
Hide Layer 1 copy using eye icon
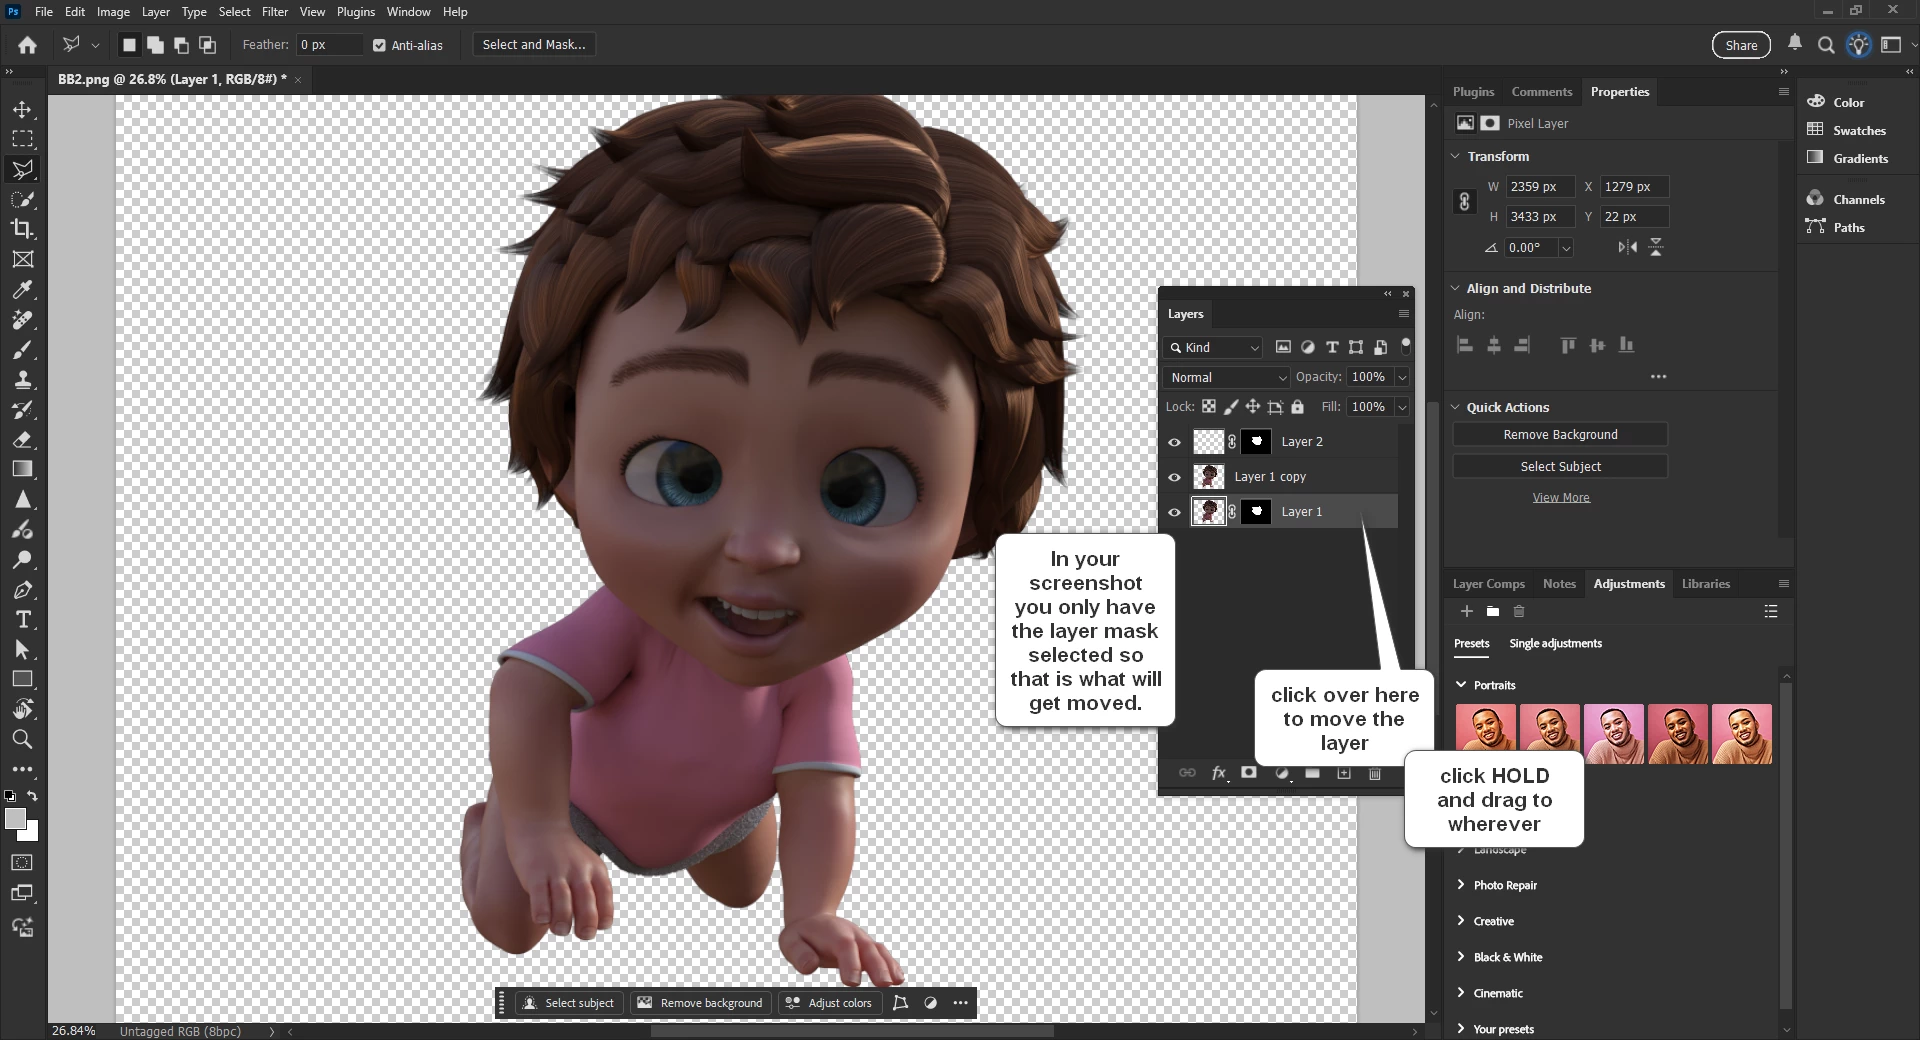1175,477
